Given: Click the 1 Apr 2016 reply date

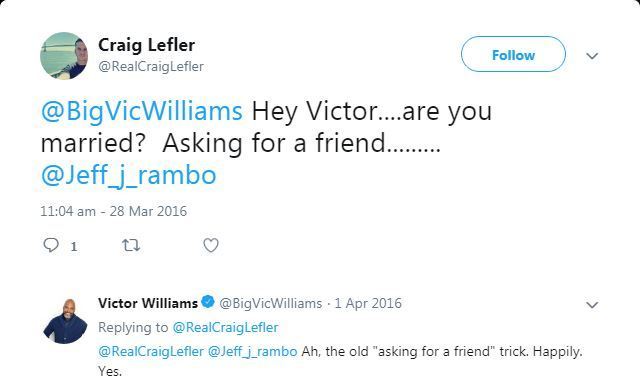Looking at the screenshot, I should coord(368,303).
